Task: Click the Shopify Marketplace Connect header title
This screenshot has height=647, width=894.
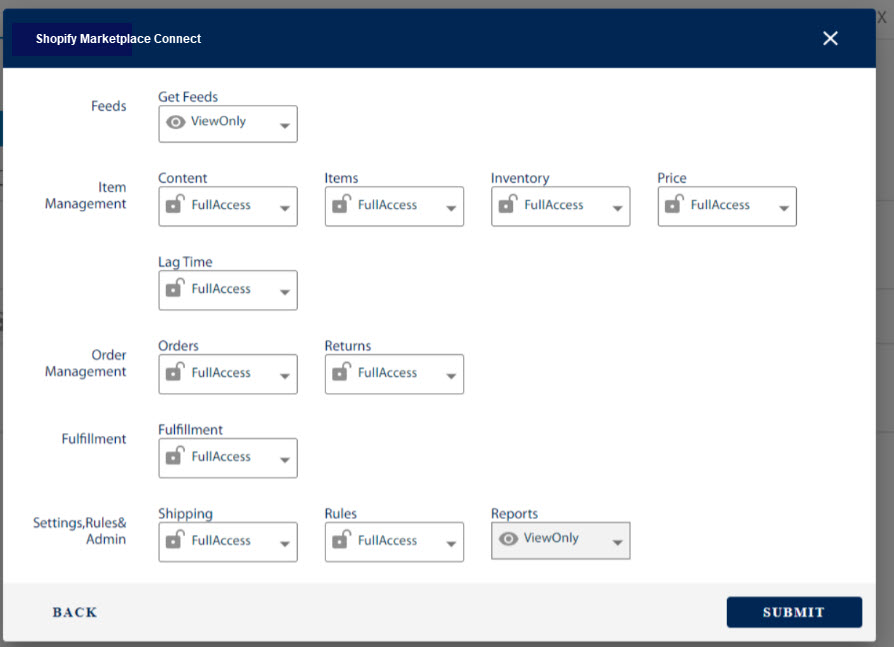Action: click(117, 38)
